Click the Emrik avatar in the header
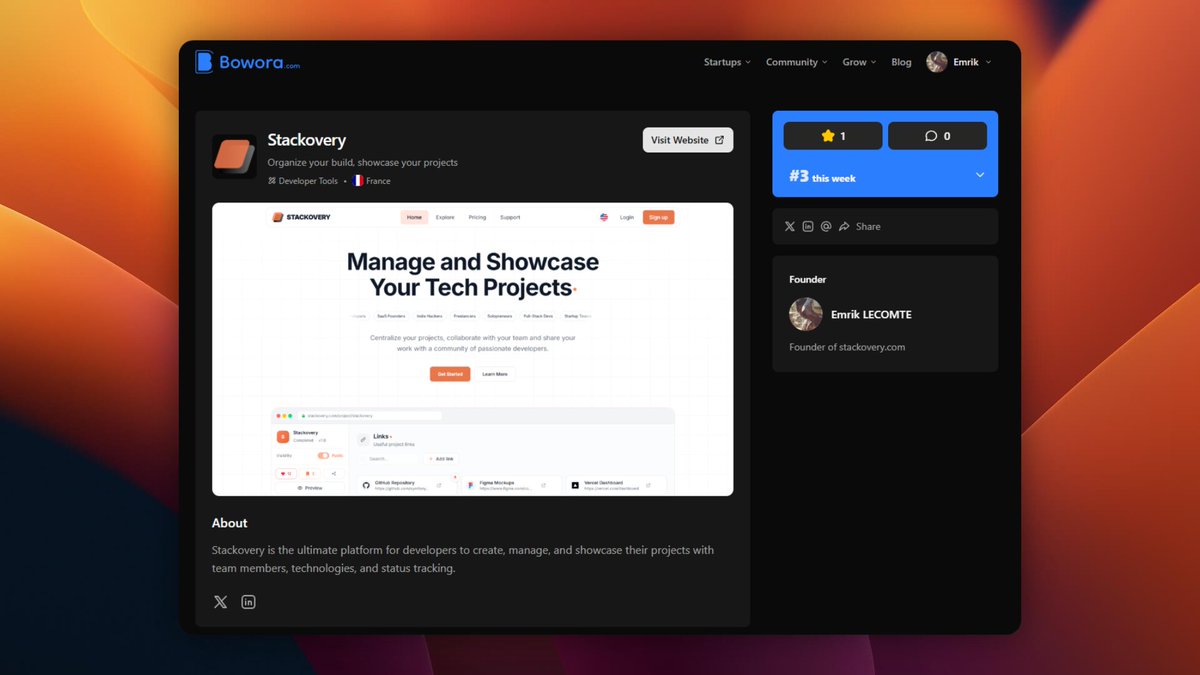The image size is (1200, 675). point(937,62)
